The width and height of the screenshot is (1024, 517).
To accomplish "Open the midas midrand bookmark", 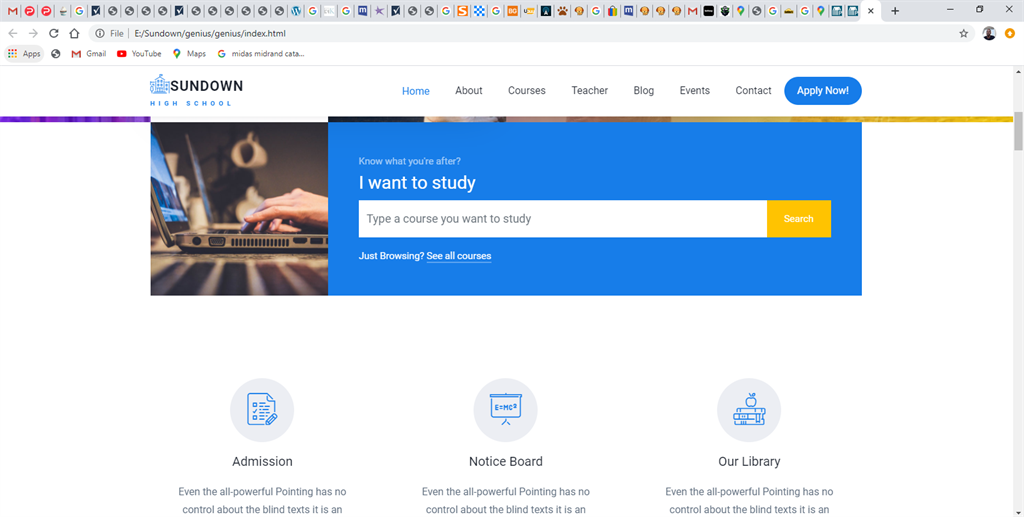I will click(x=261, y=54).
